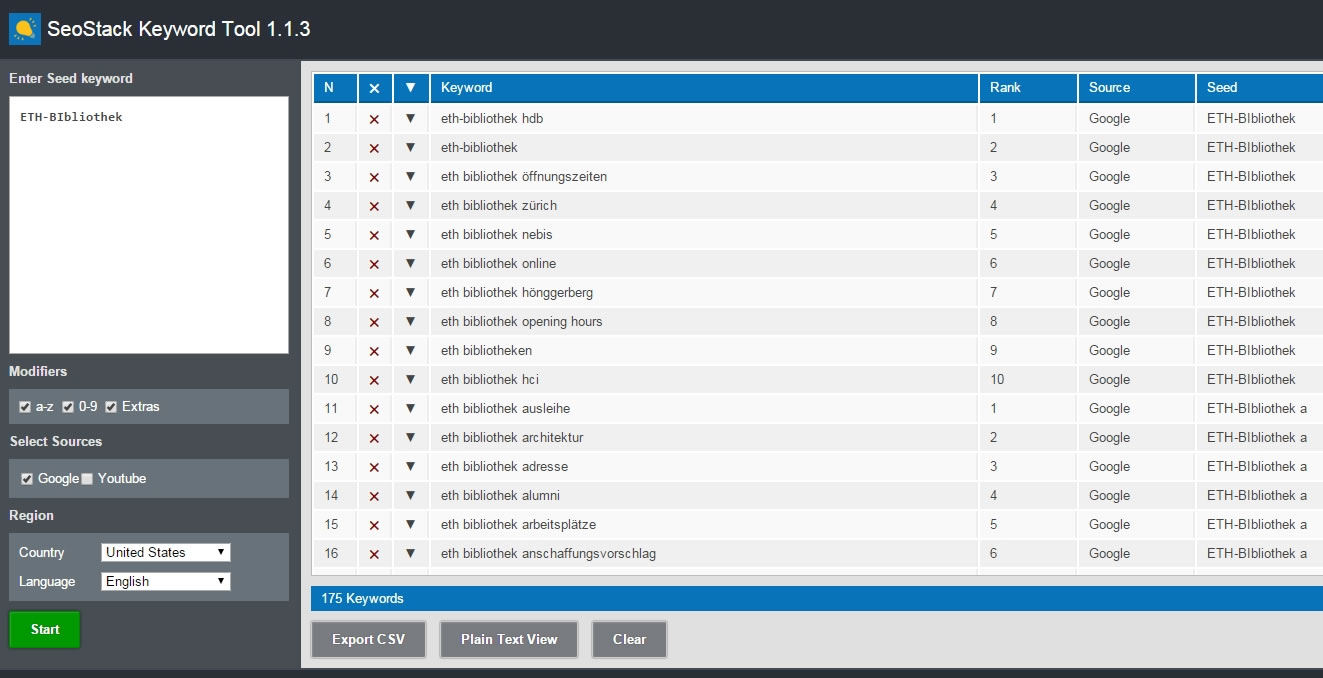Remove the 'eth bibliothek opening hours' keyword

point(374,322)
